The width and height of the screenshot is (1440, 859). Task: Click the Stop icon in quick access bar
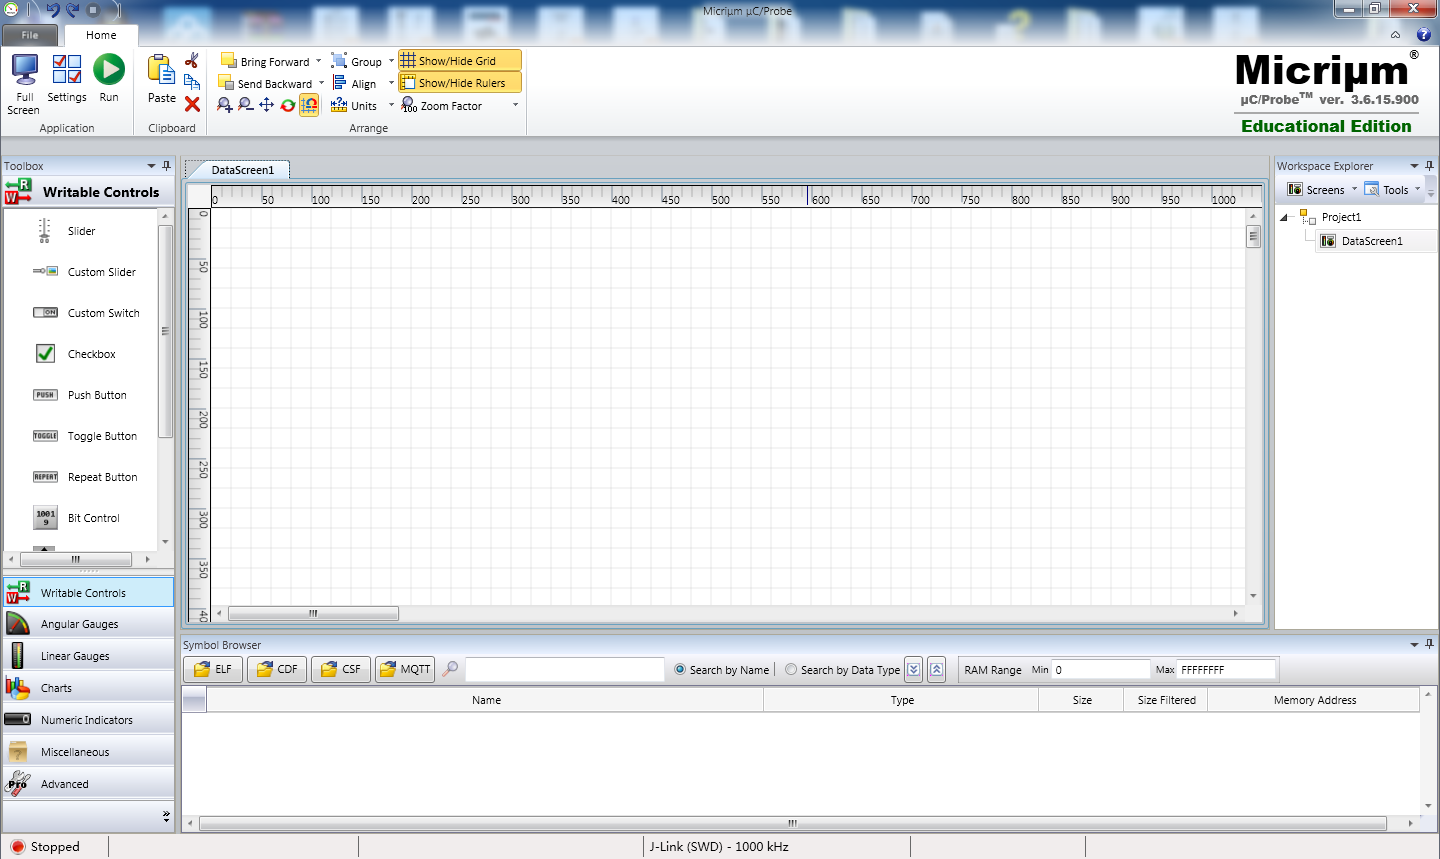(x=93, y=10)
